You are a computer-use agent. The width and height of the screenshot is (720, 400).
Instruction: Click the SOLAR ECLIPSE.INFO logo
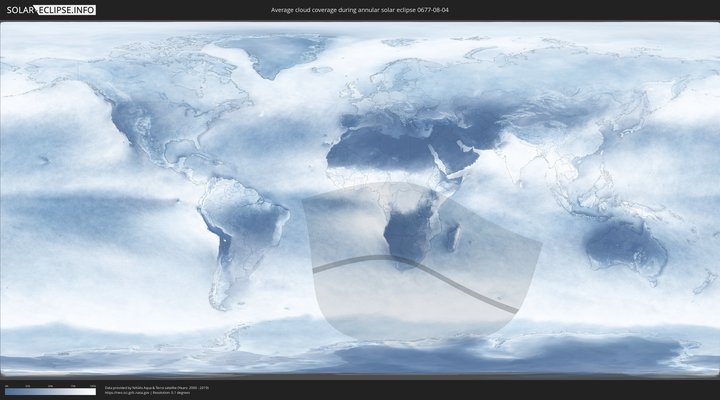[x=50, y=9]
